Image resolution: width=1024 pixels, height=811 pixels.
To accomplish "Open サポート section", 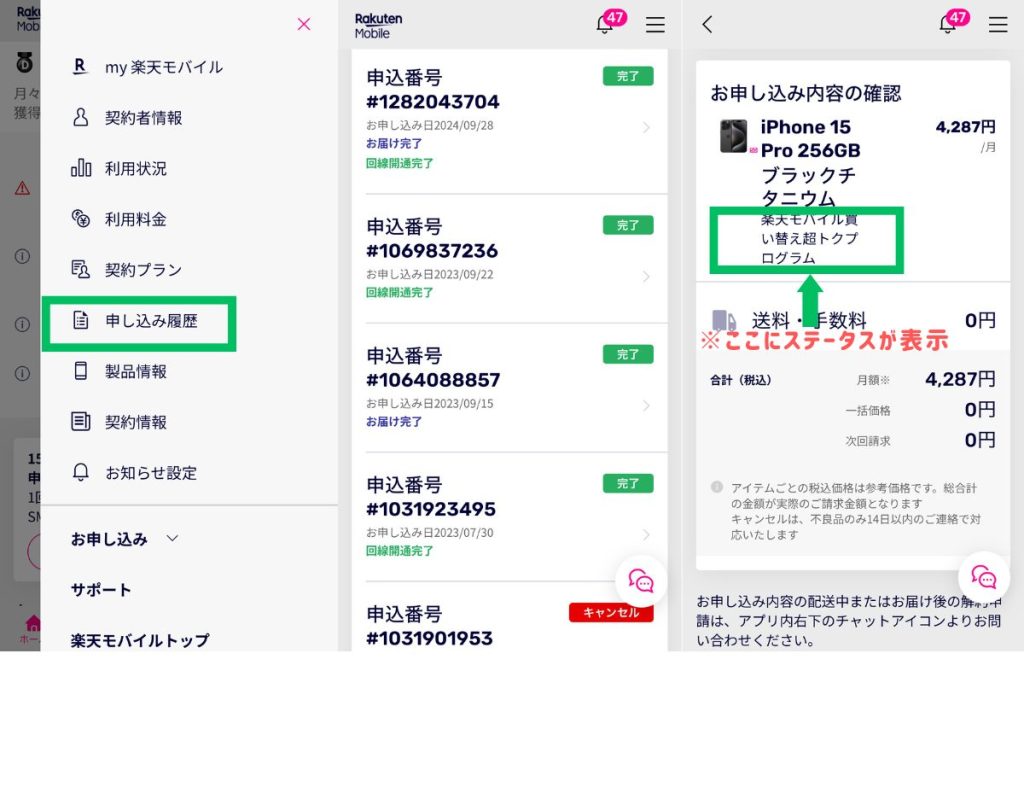I will click(x=101, y=590).
